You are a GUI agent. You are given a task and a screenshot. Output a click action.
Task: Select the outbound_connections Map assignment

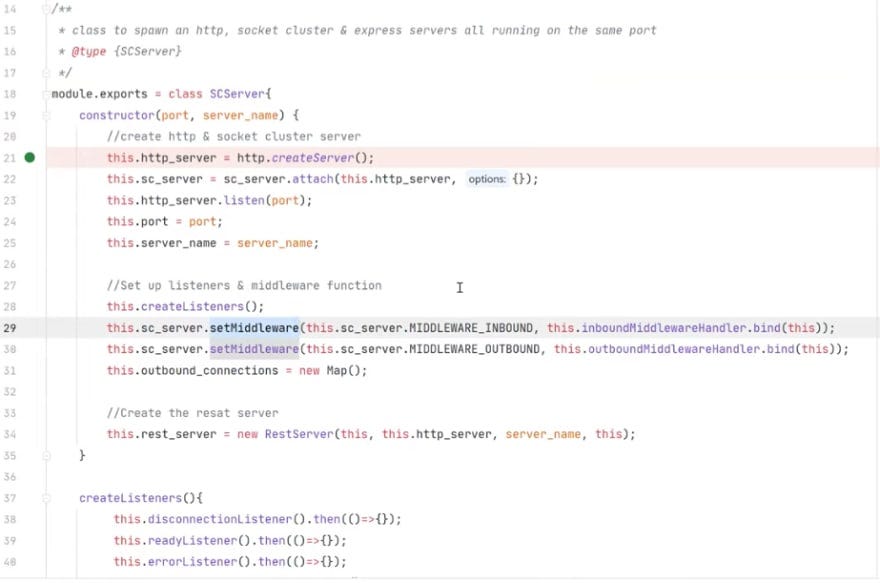198,370
